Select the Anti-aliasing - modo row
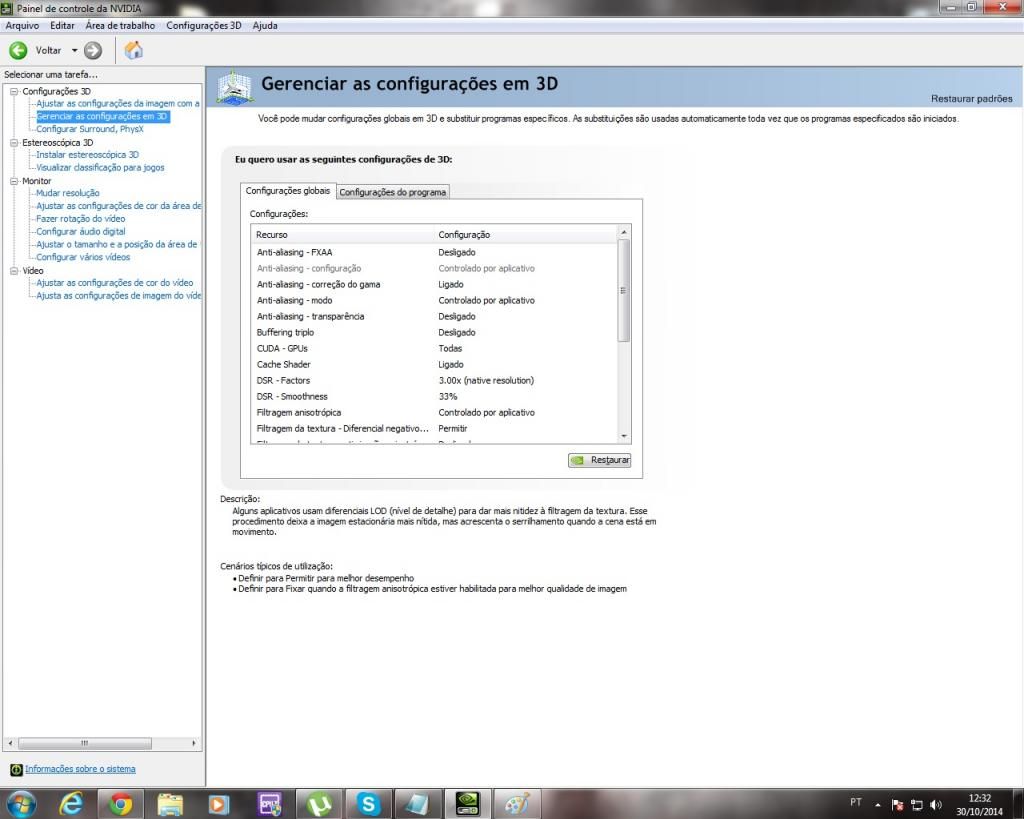 tap(434, 300)
